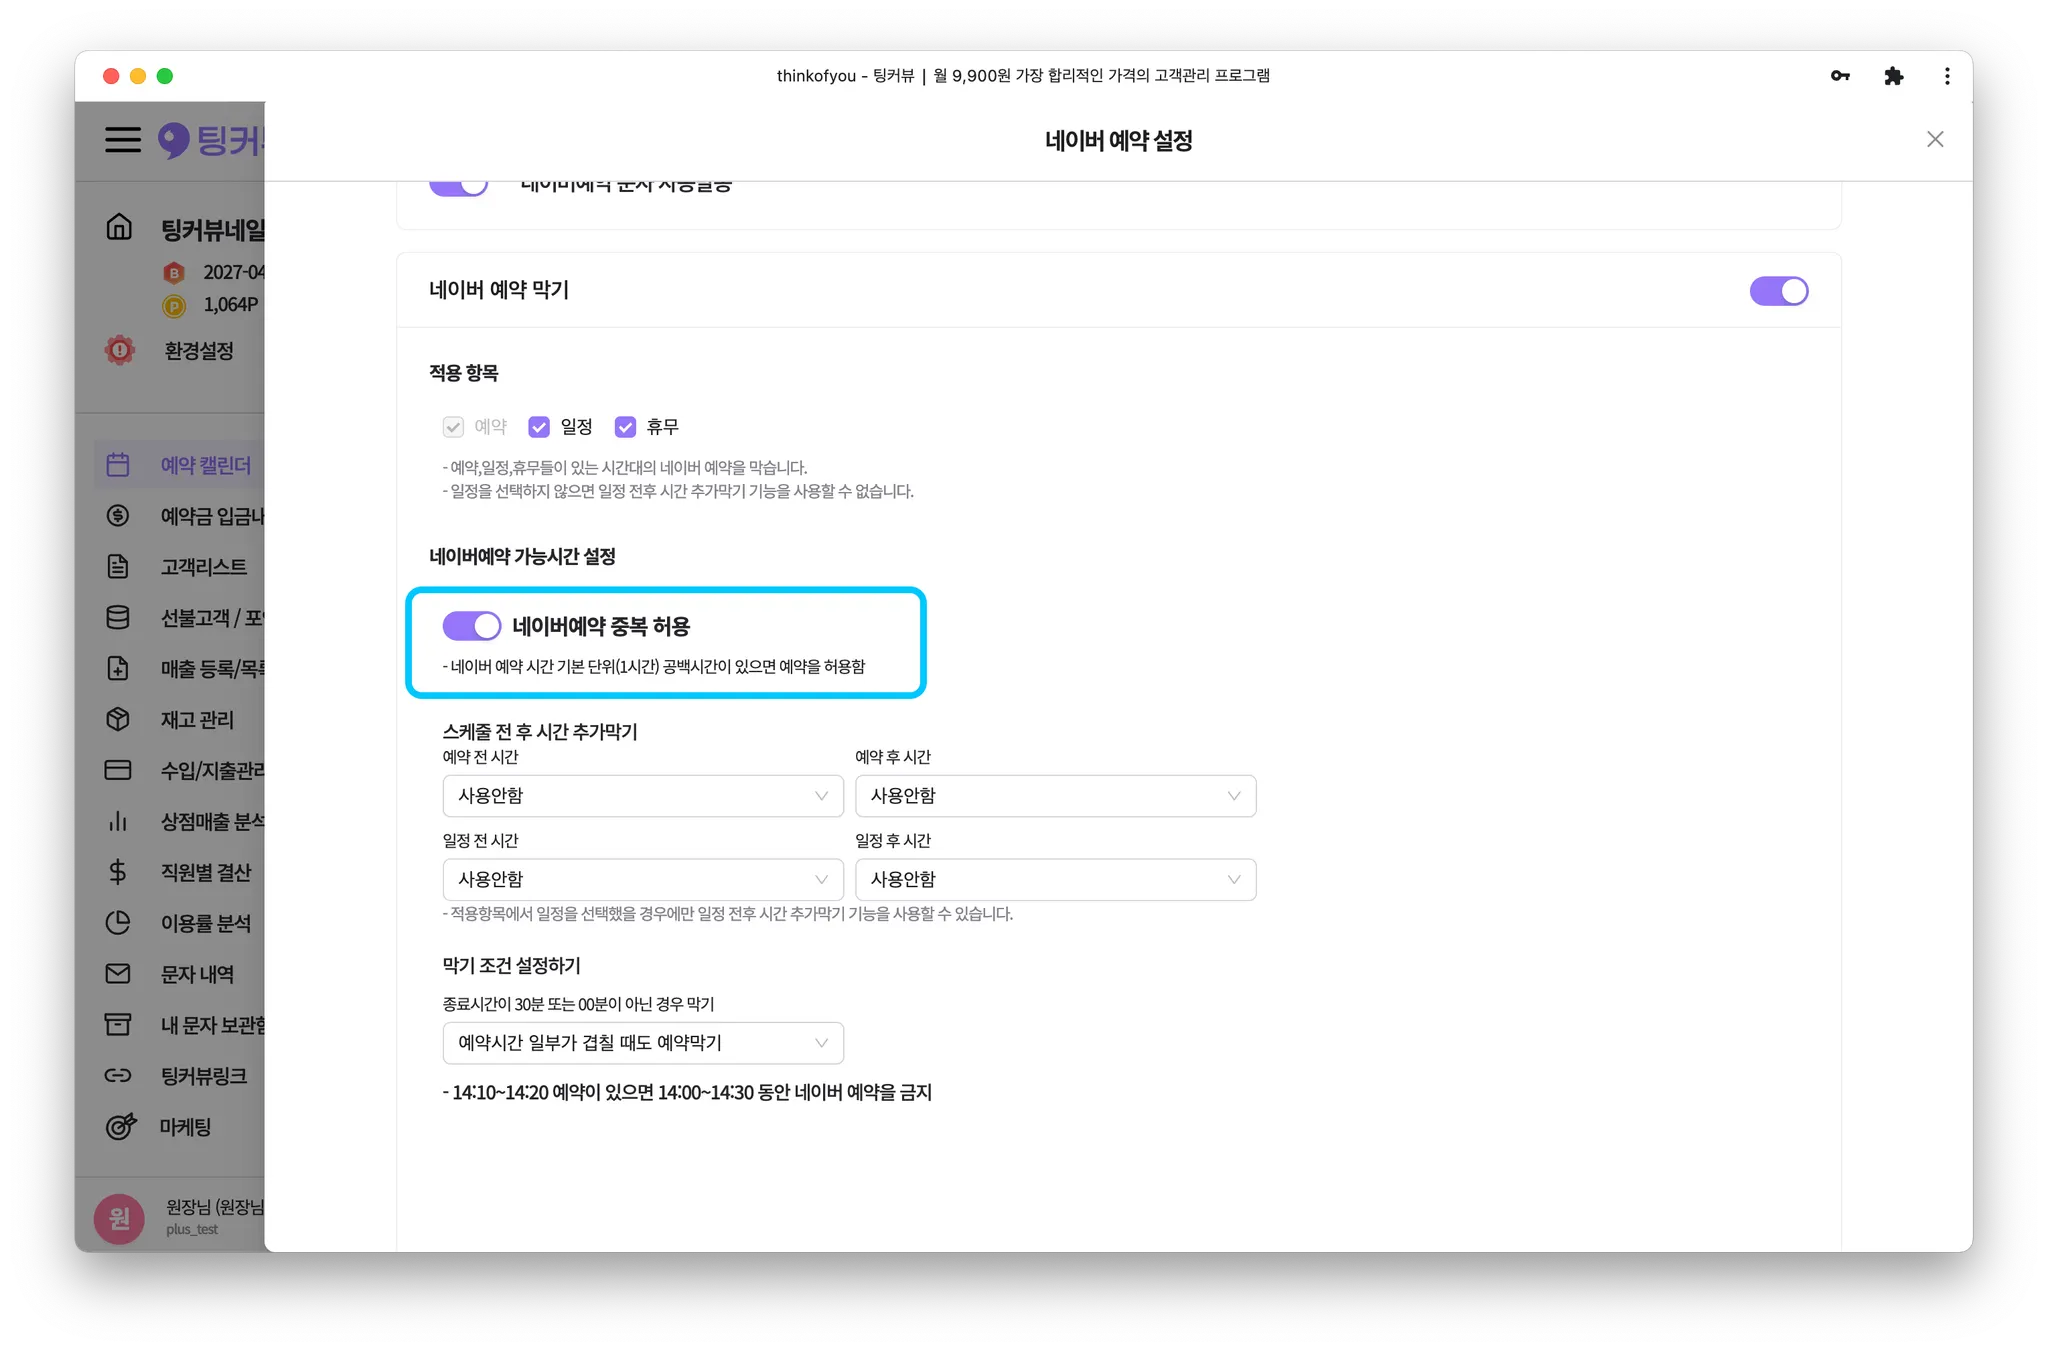Click the dollar icon for 직원별 결산

(x=118, y=872)
